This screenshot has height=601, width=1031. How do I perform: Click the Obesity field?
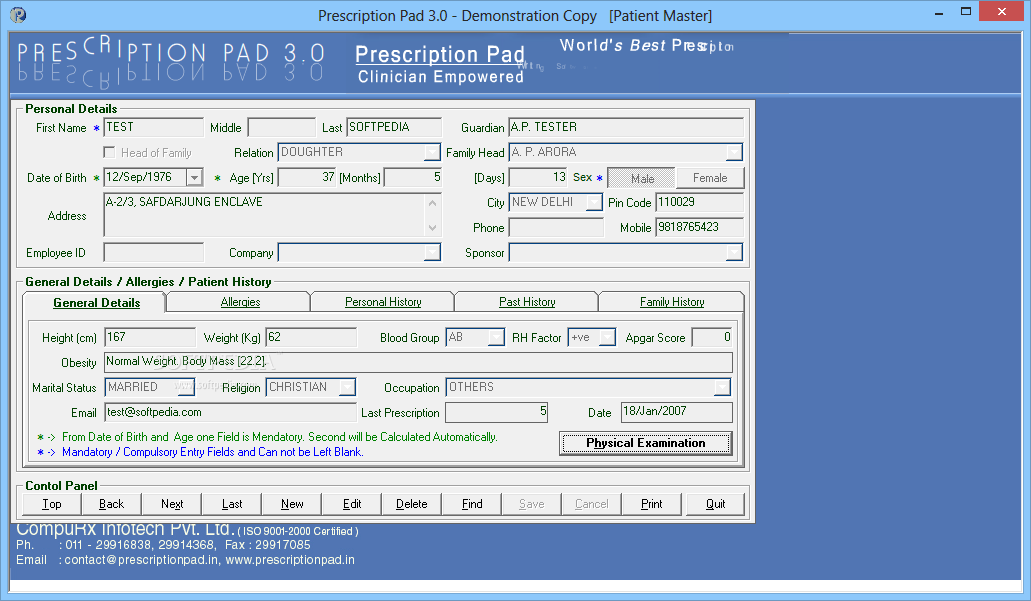[x=418, y=362]
